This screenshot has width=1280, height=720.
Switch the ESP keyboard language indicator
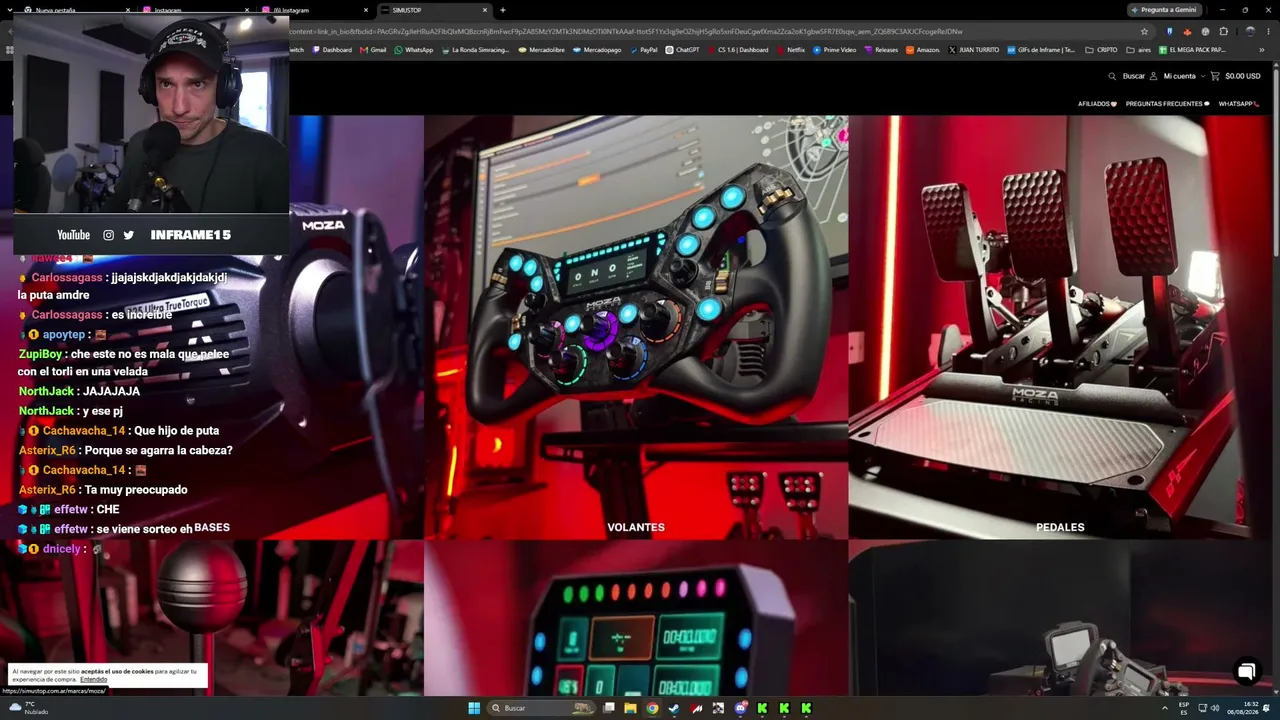1184,708
